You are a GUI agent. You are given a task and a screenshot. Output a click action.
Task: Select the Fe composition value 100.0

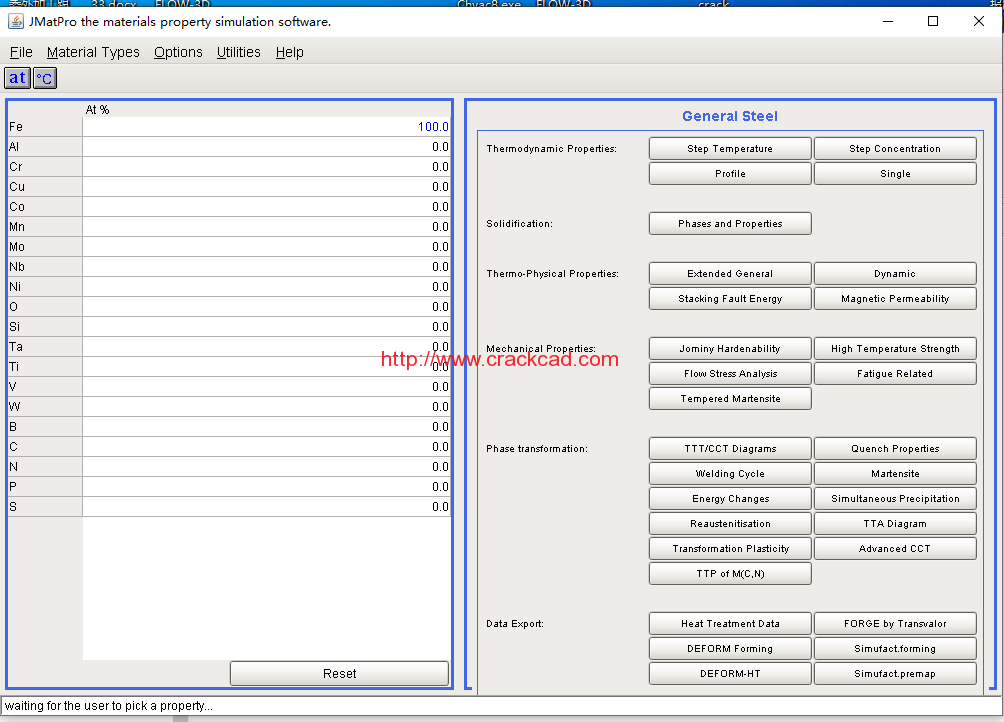click(x=266, y=127)
